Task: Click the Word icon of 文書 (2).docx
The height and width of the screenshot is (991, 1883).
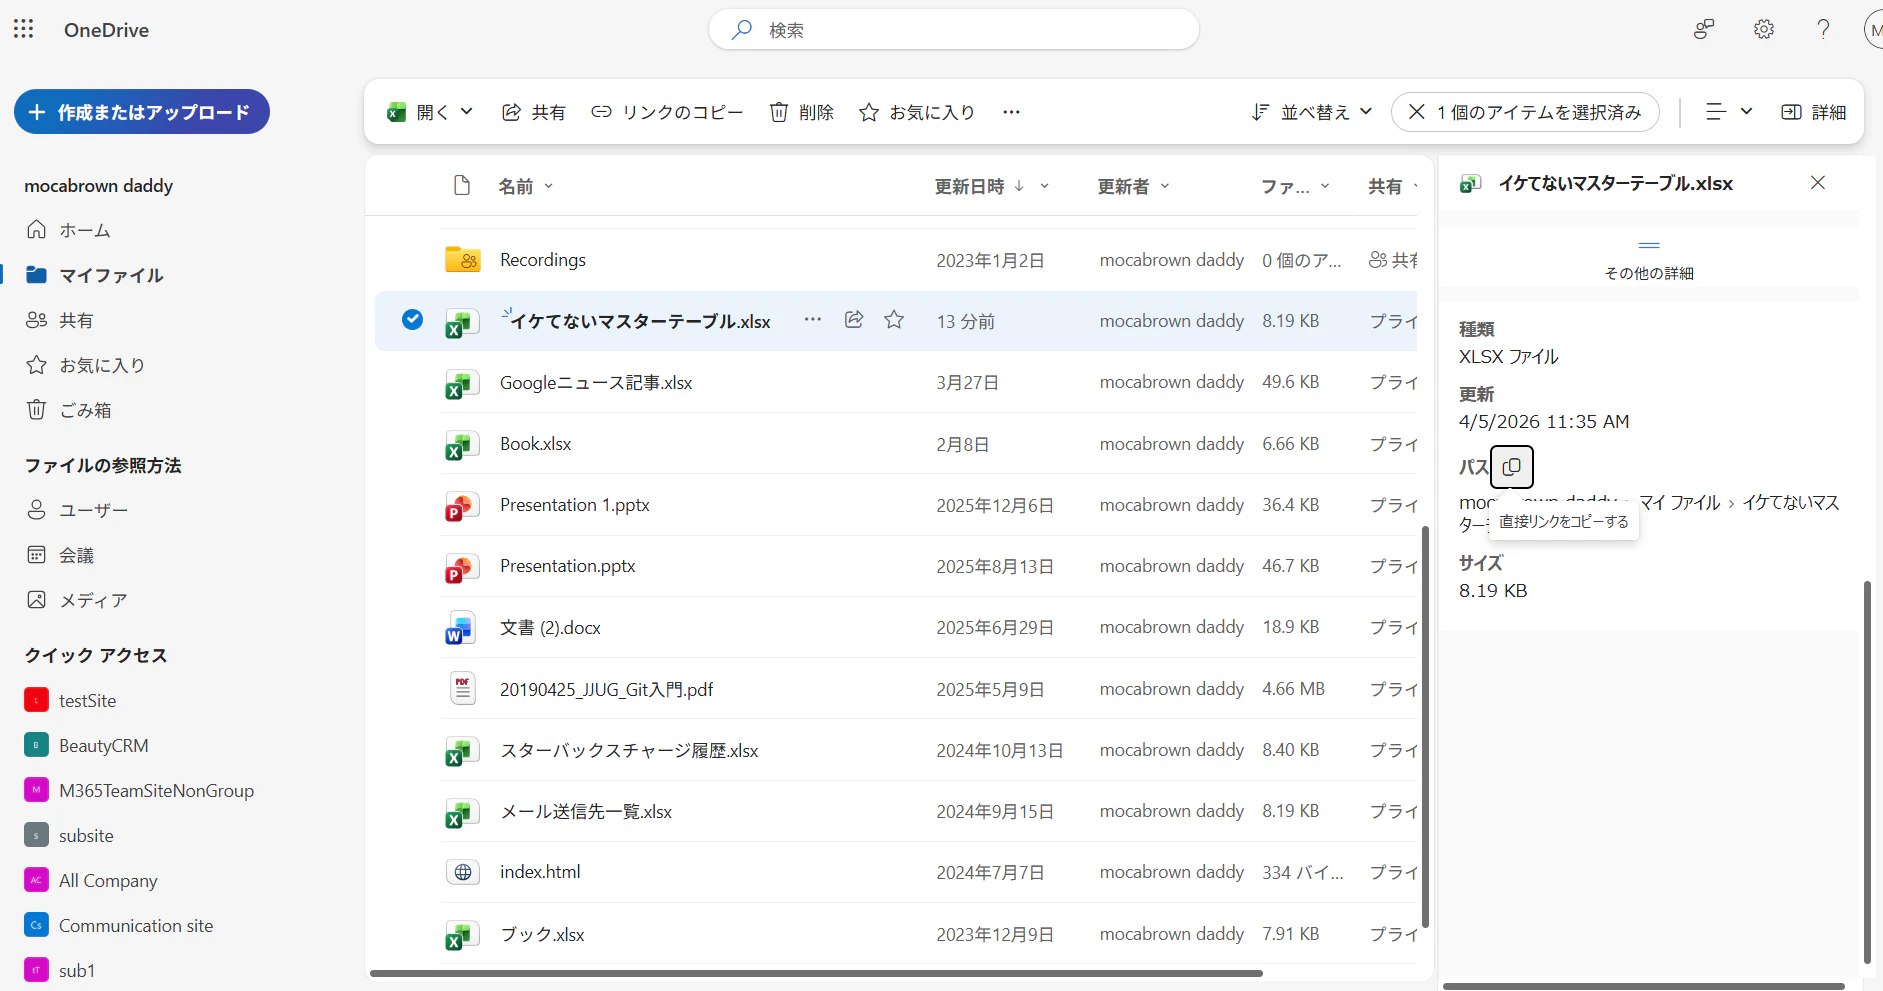Action: click(x=462, y=628)
